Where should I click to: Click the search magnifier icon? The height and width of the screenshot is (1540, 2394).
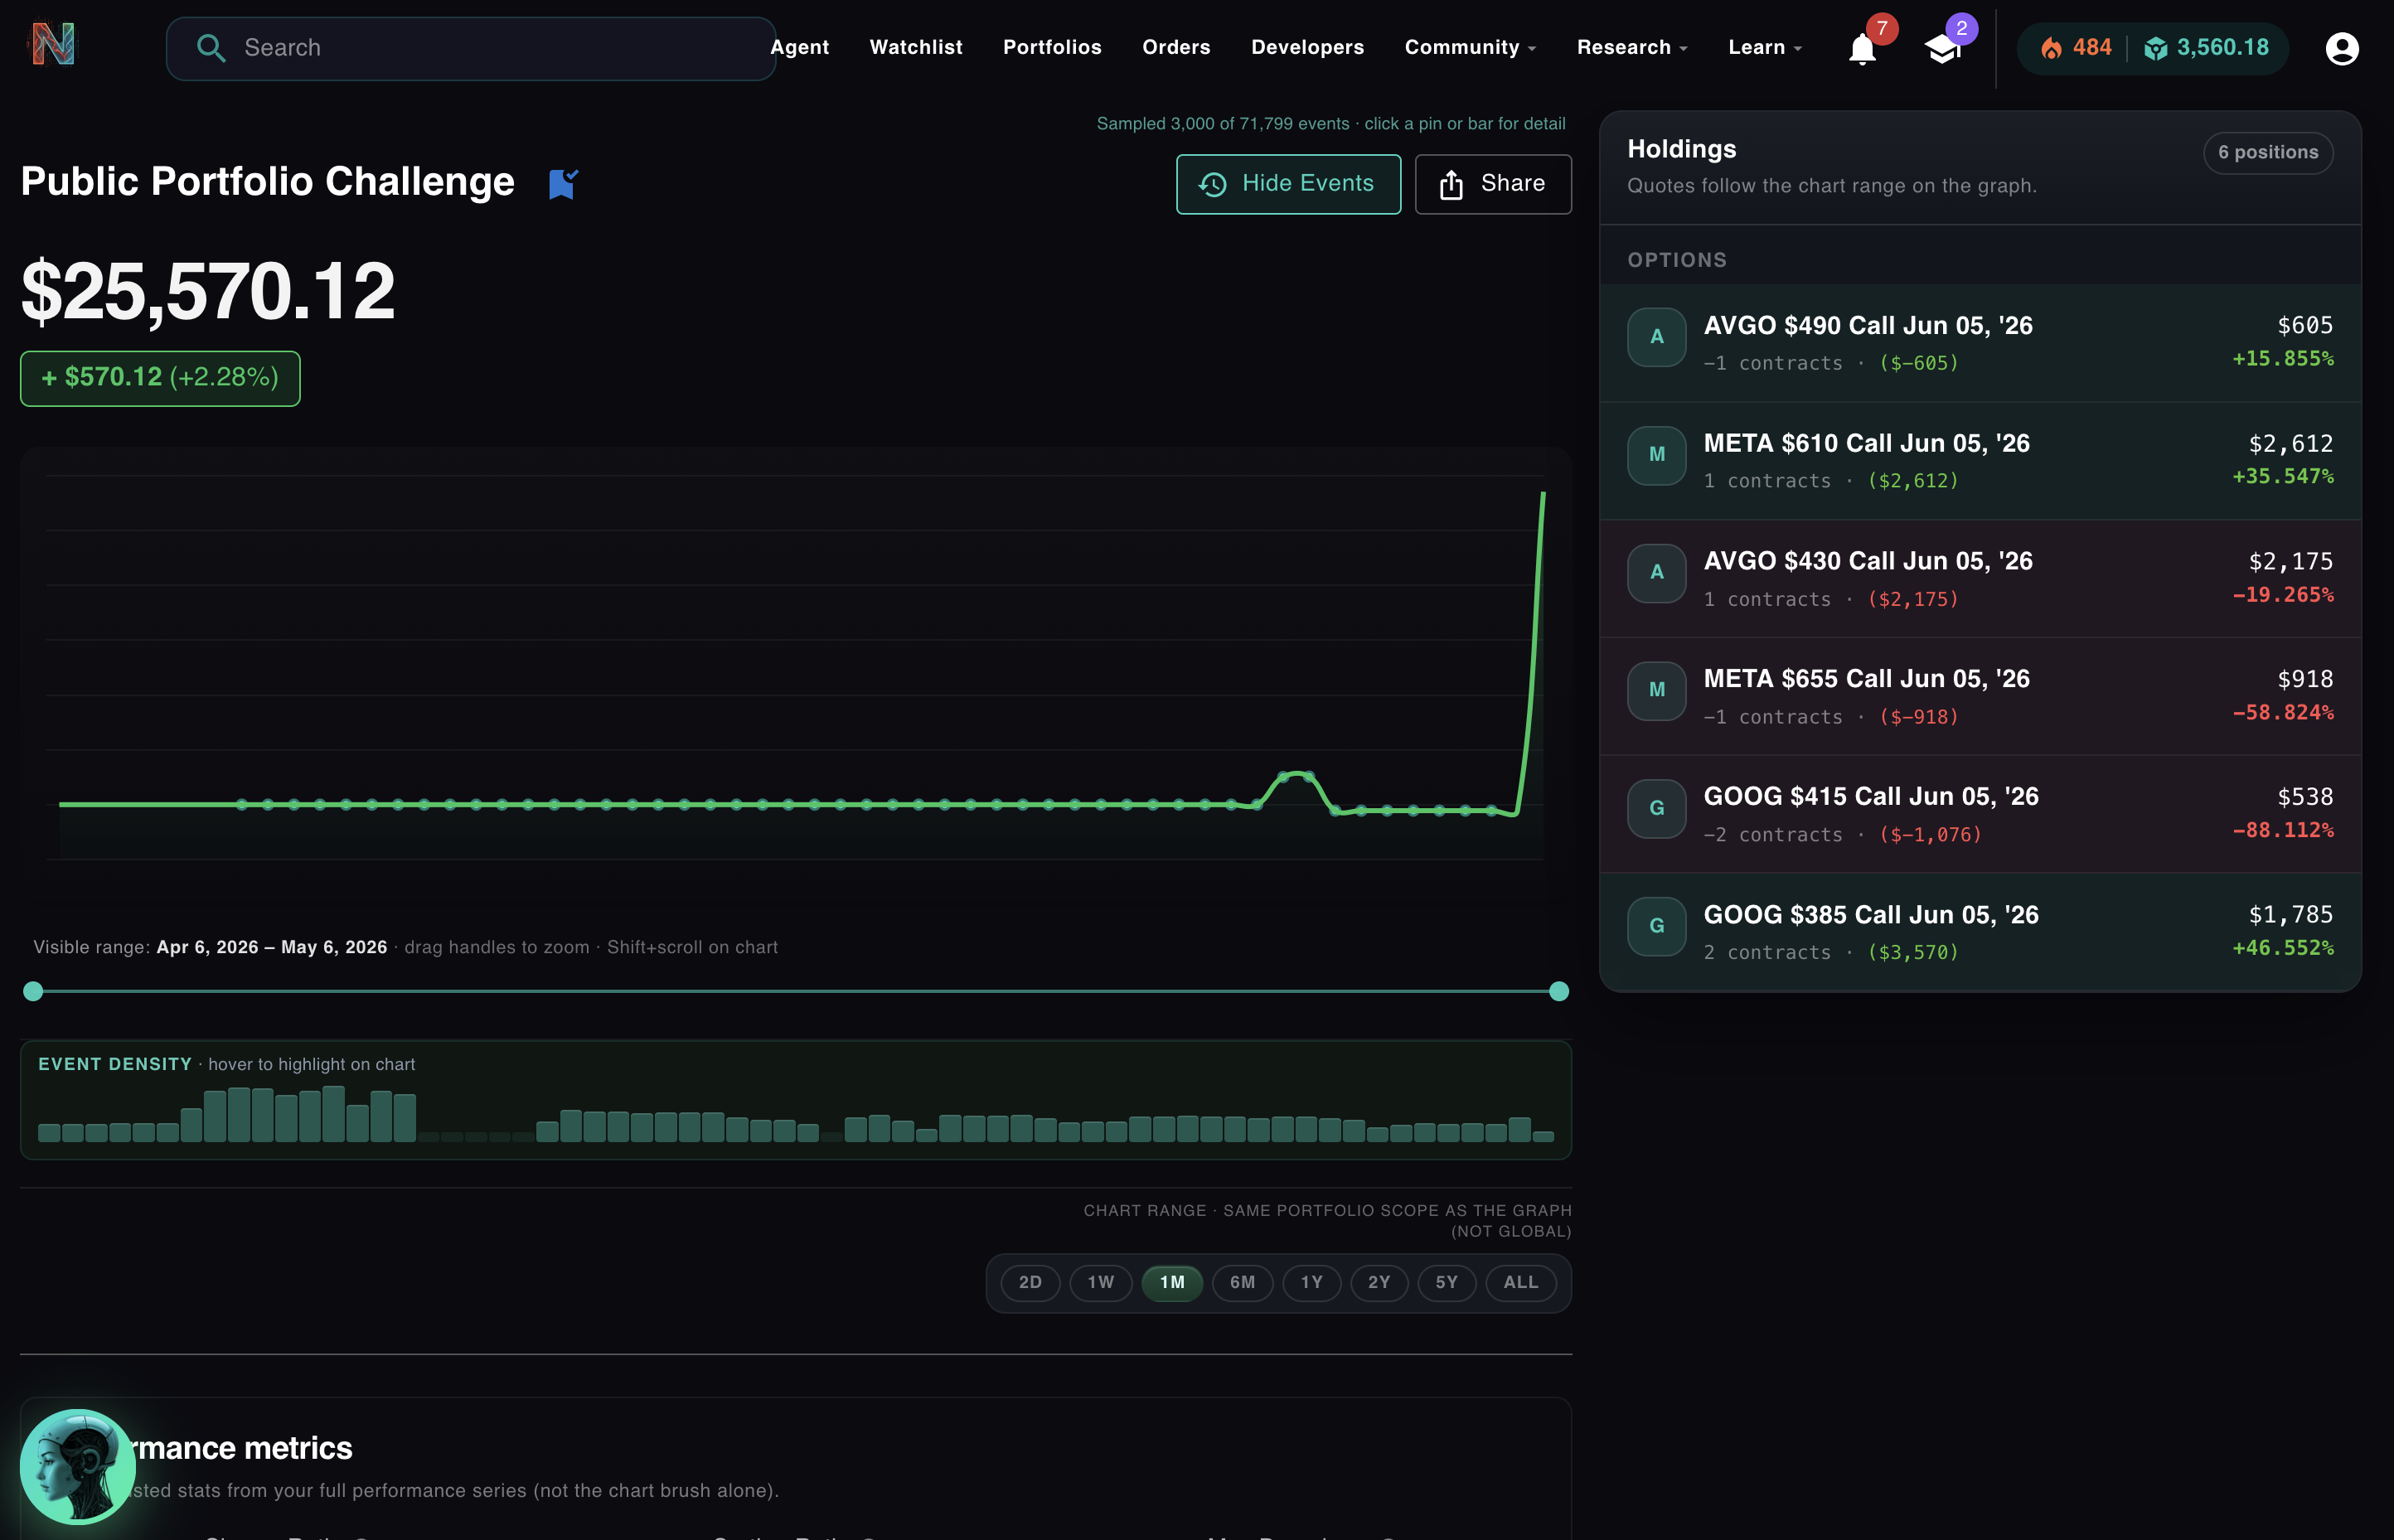tap(210, 48)
